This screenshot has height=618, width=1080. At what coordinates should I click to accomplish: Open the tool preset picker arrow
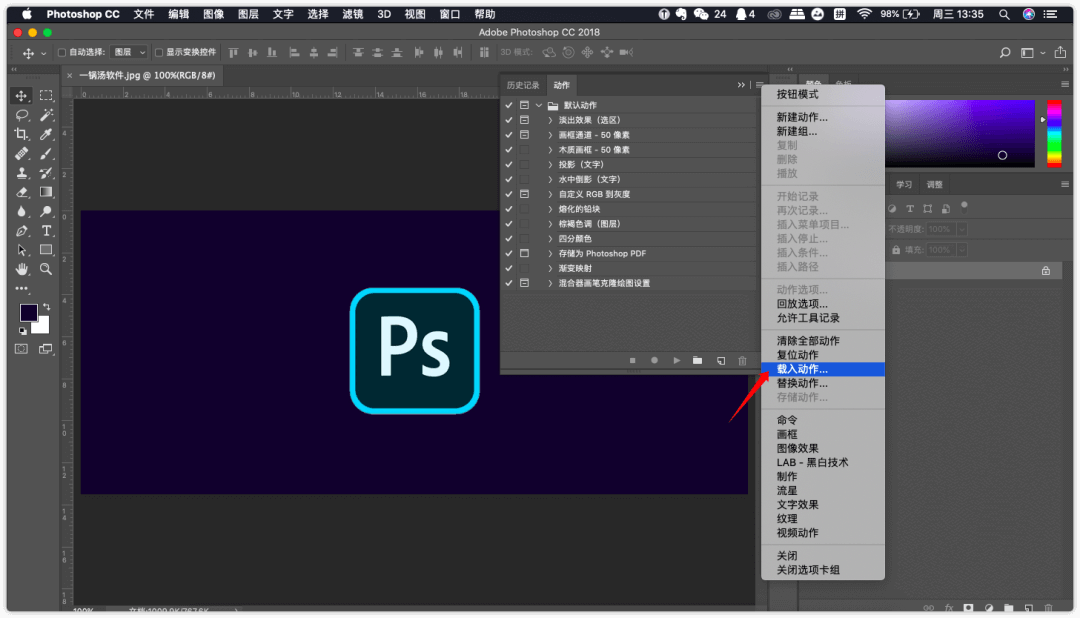click(x=43, y=53)
